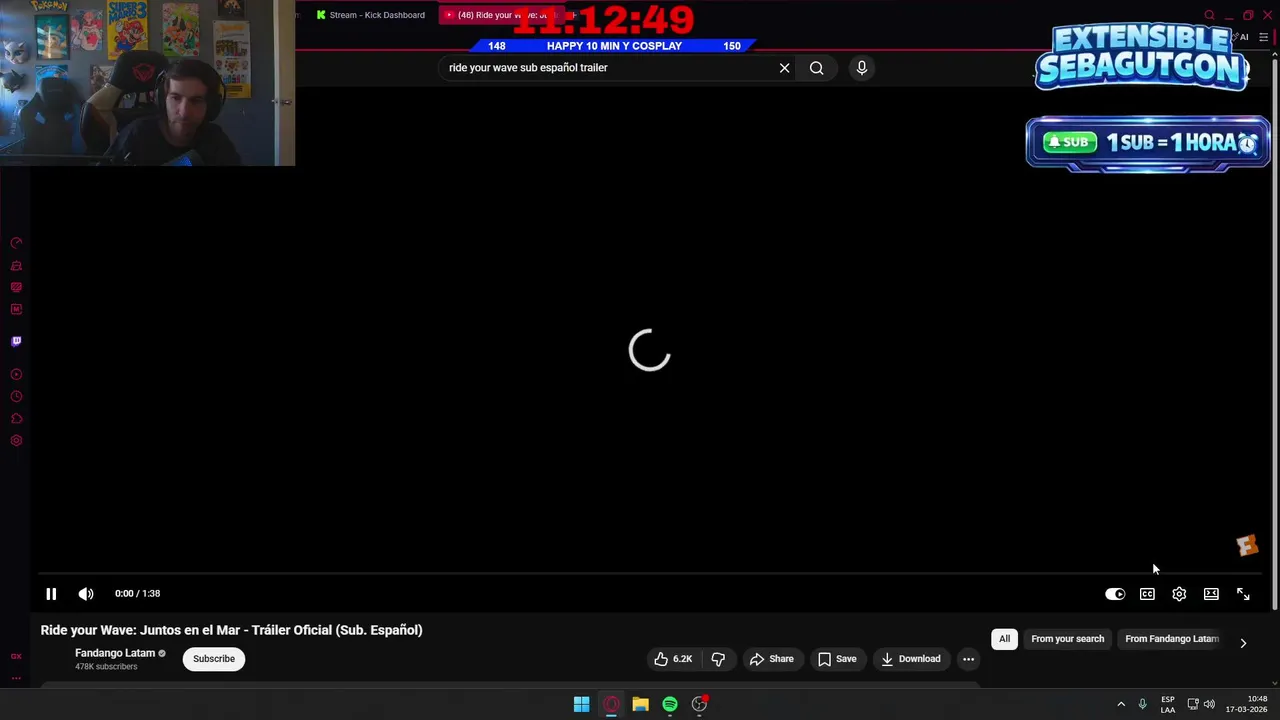This screenshot has height=720, width=1280.
Task: Start voice search with the microphone
Action: point(861,68)
